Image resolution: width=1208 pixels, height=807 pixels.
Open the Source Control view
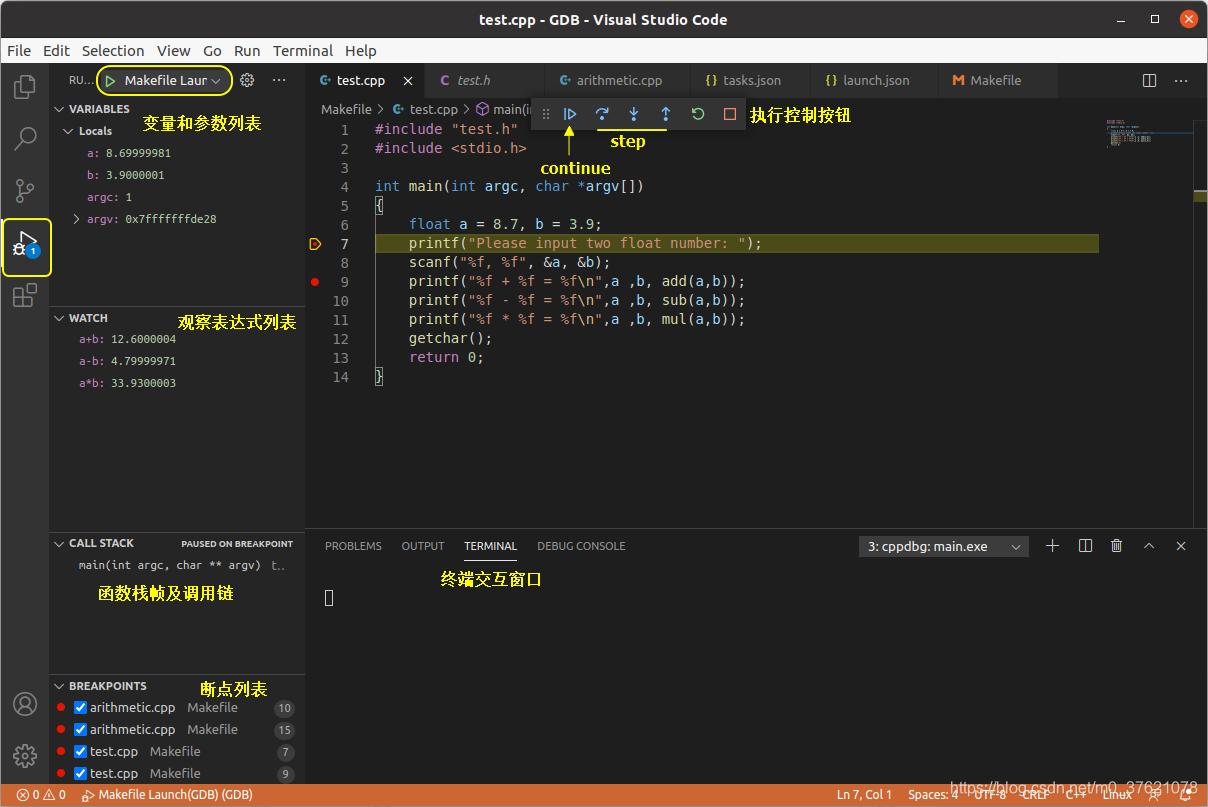tap(25, 190)
